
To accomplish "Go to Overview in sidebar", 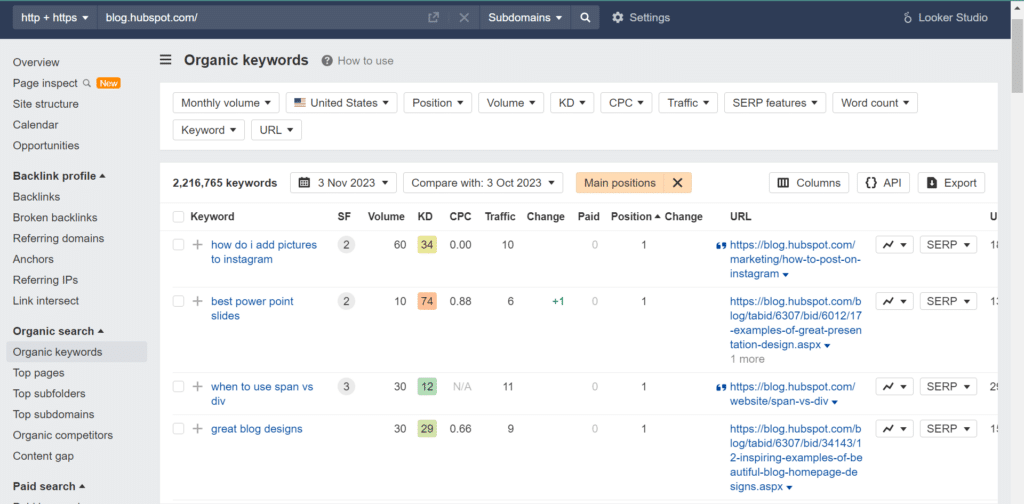I will coord(36,62).
